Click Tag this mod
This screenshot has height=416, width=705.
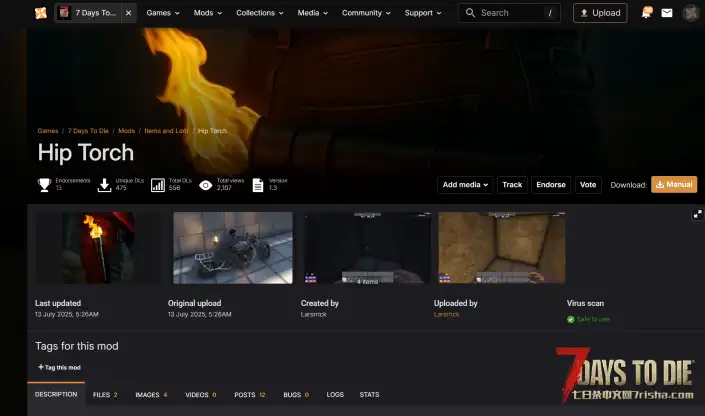click(59, 367)
